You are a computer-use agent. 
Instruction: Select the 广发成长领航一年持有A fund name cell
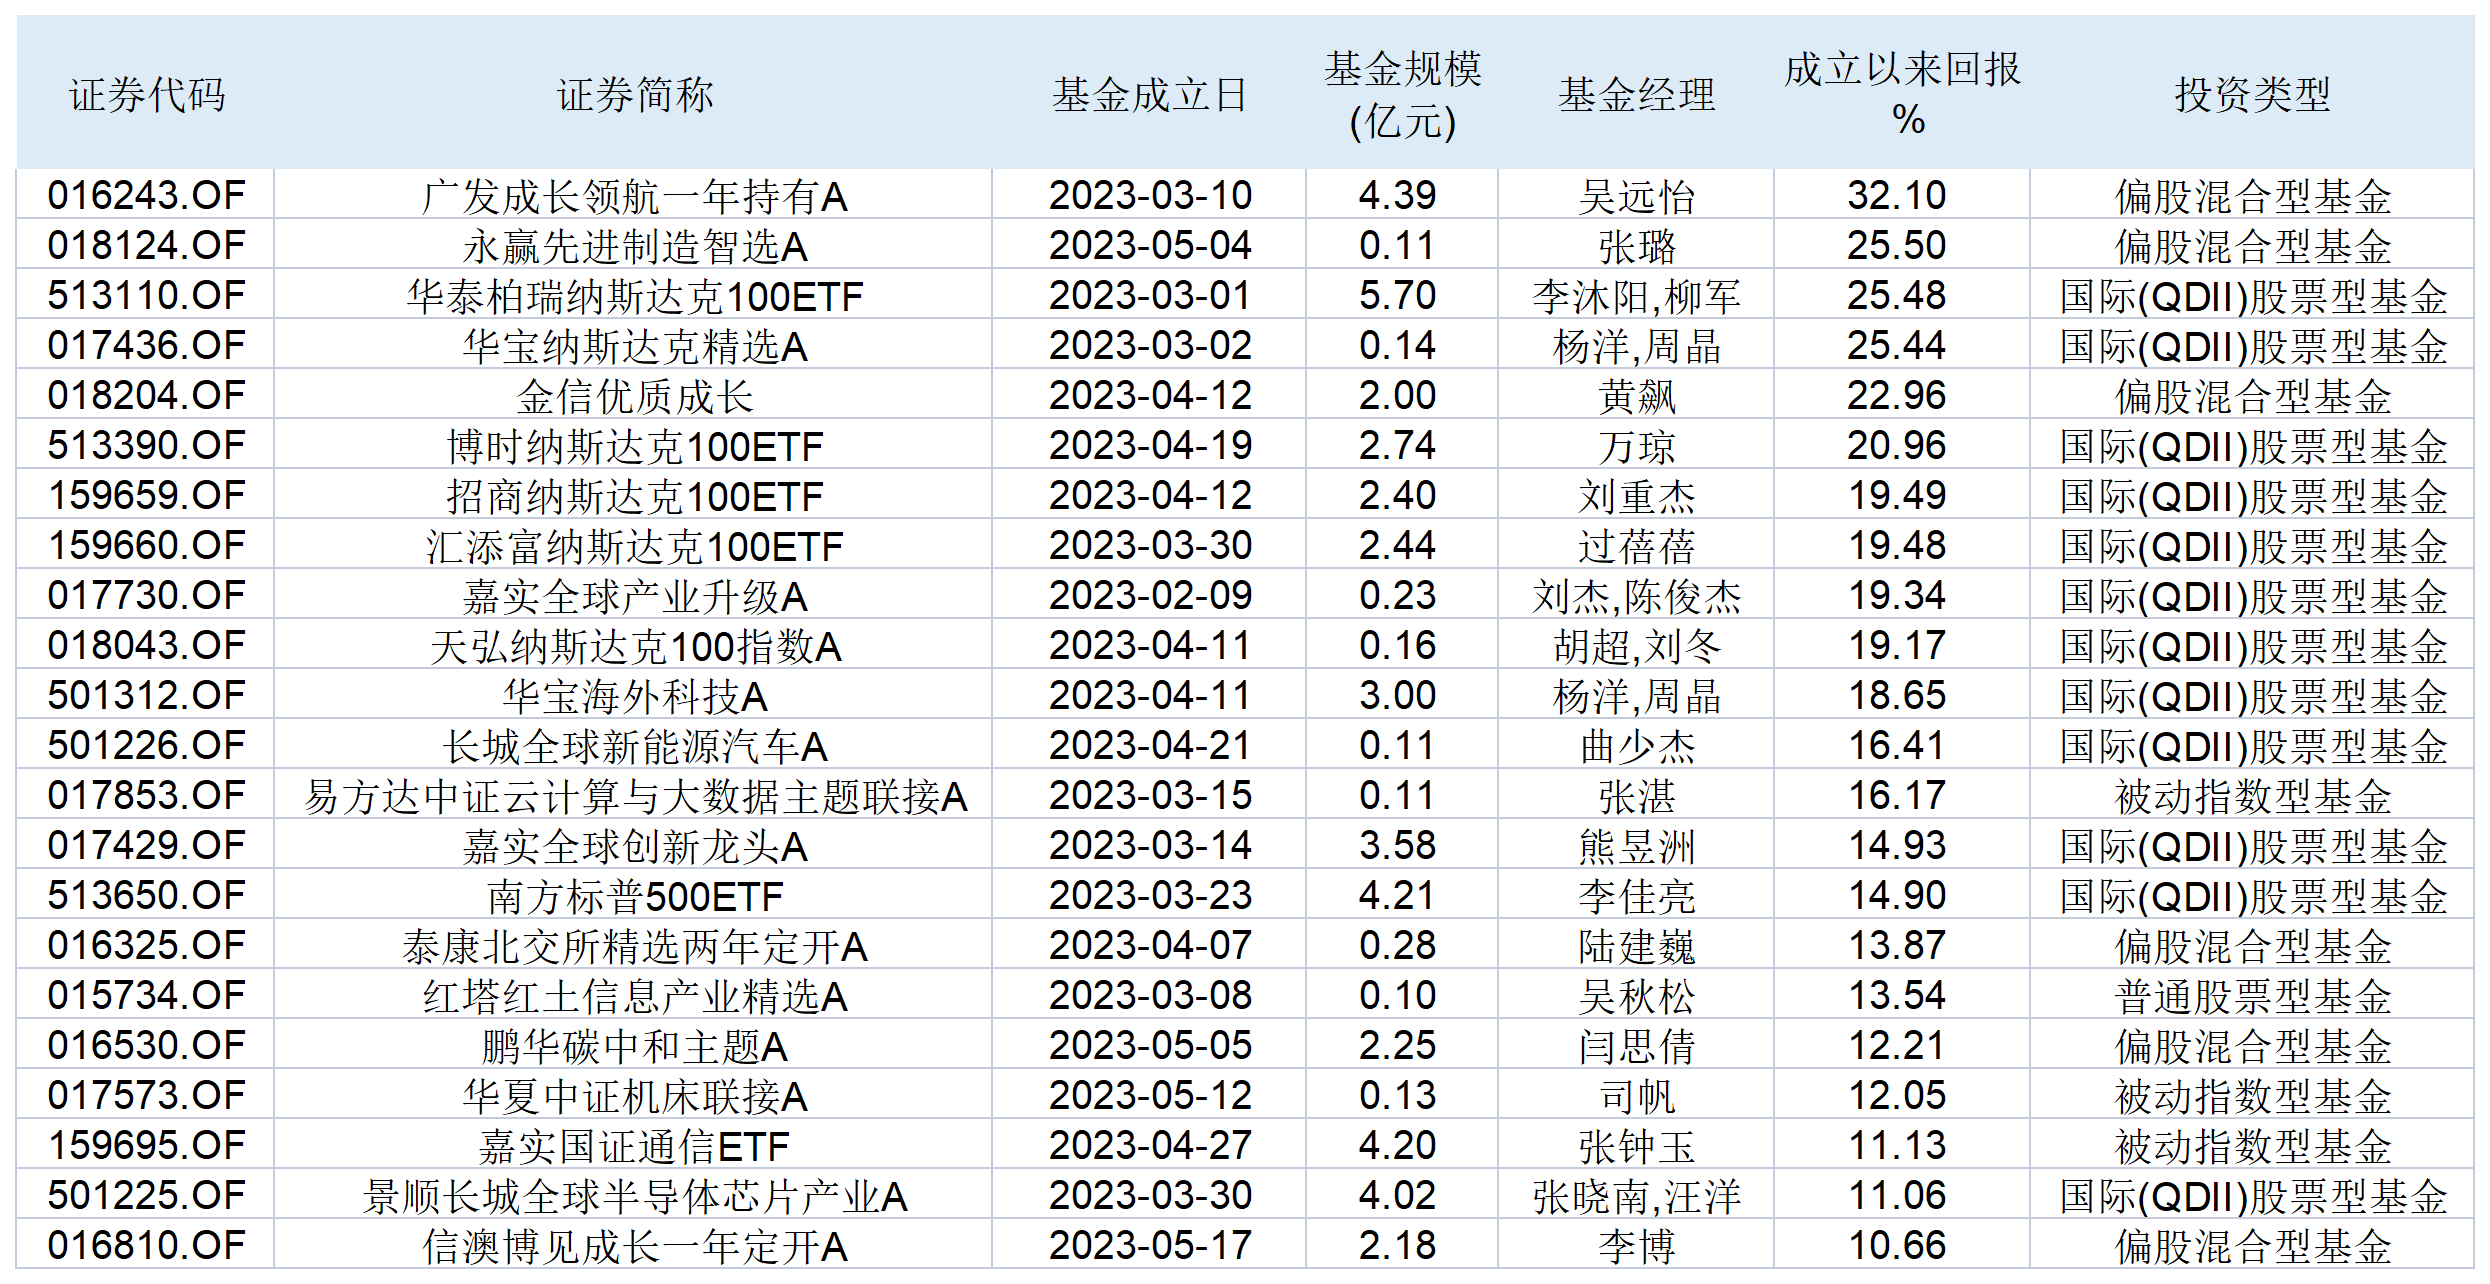point(634,196)
